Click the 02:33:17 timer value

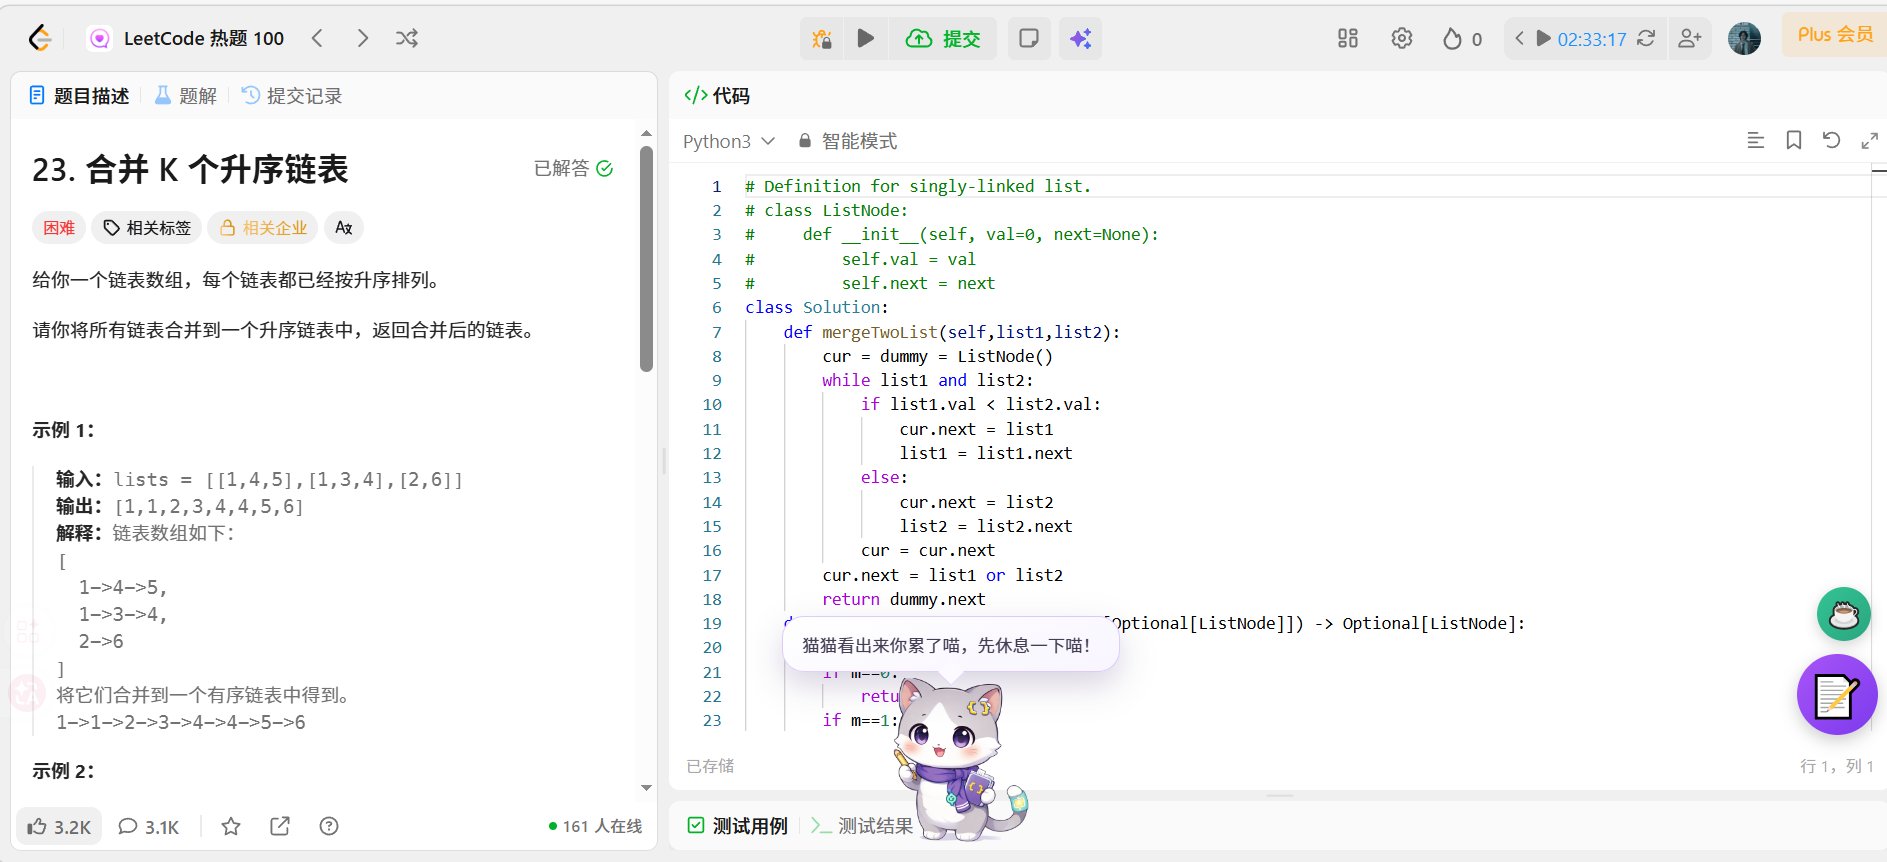tap(1592, 39)
